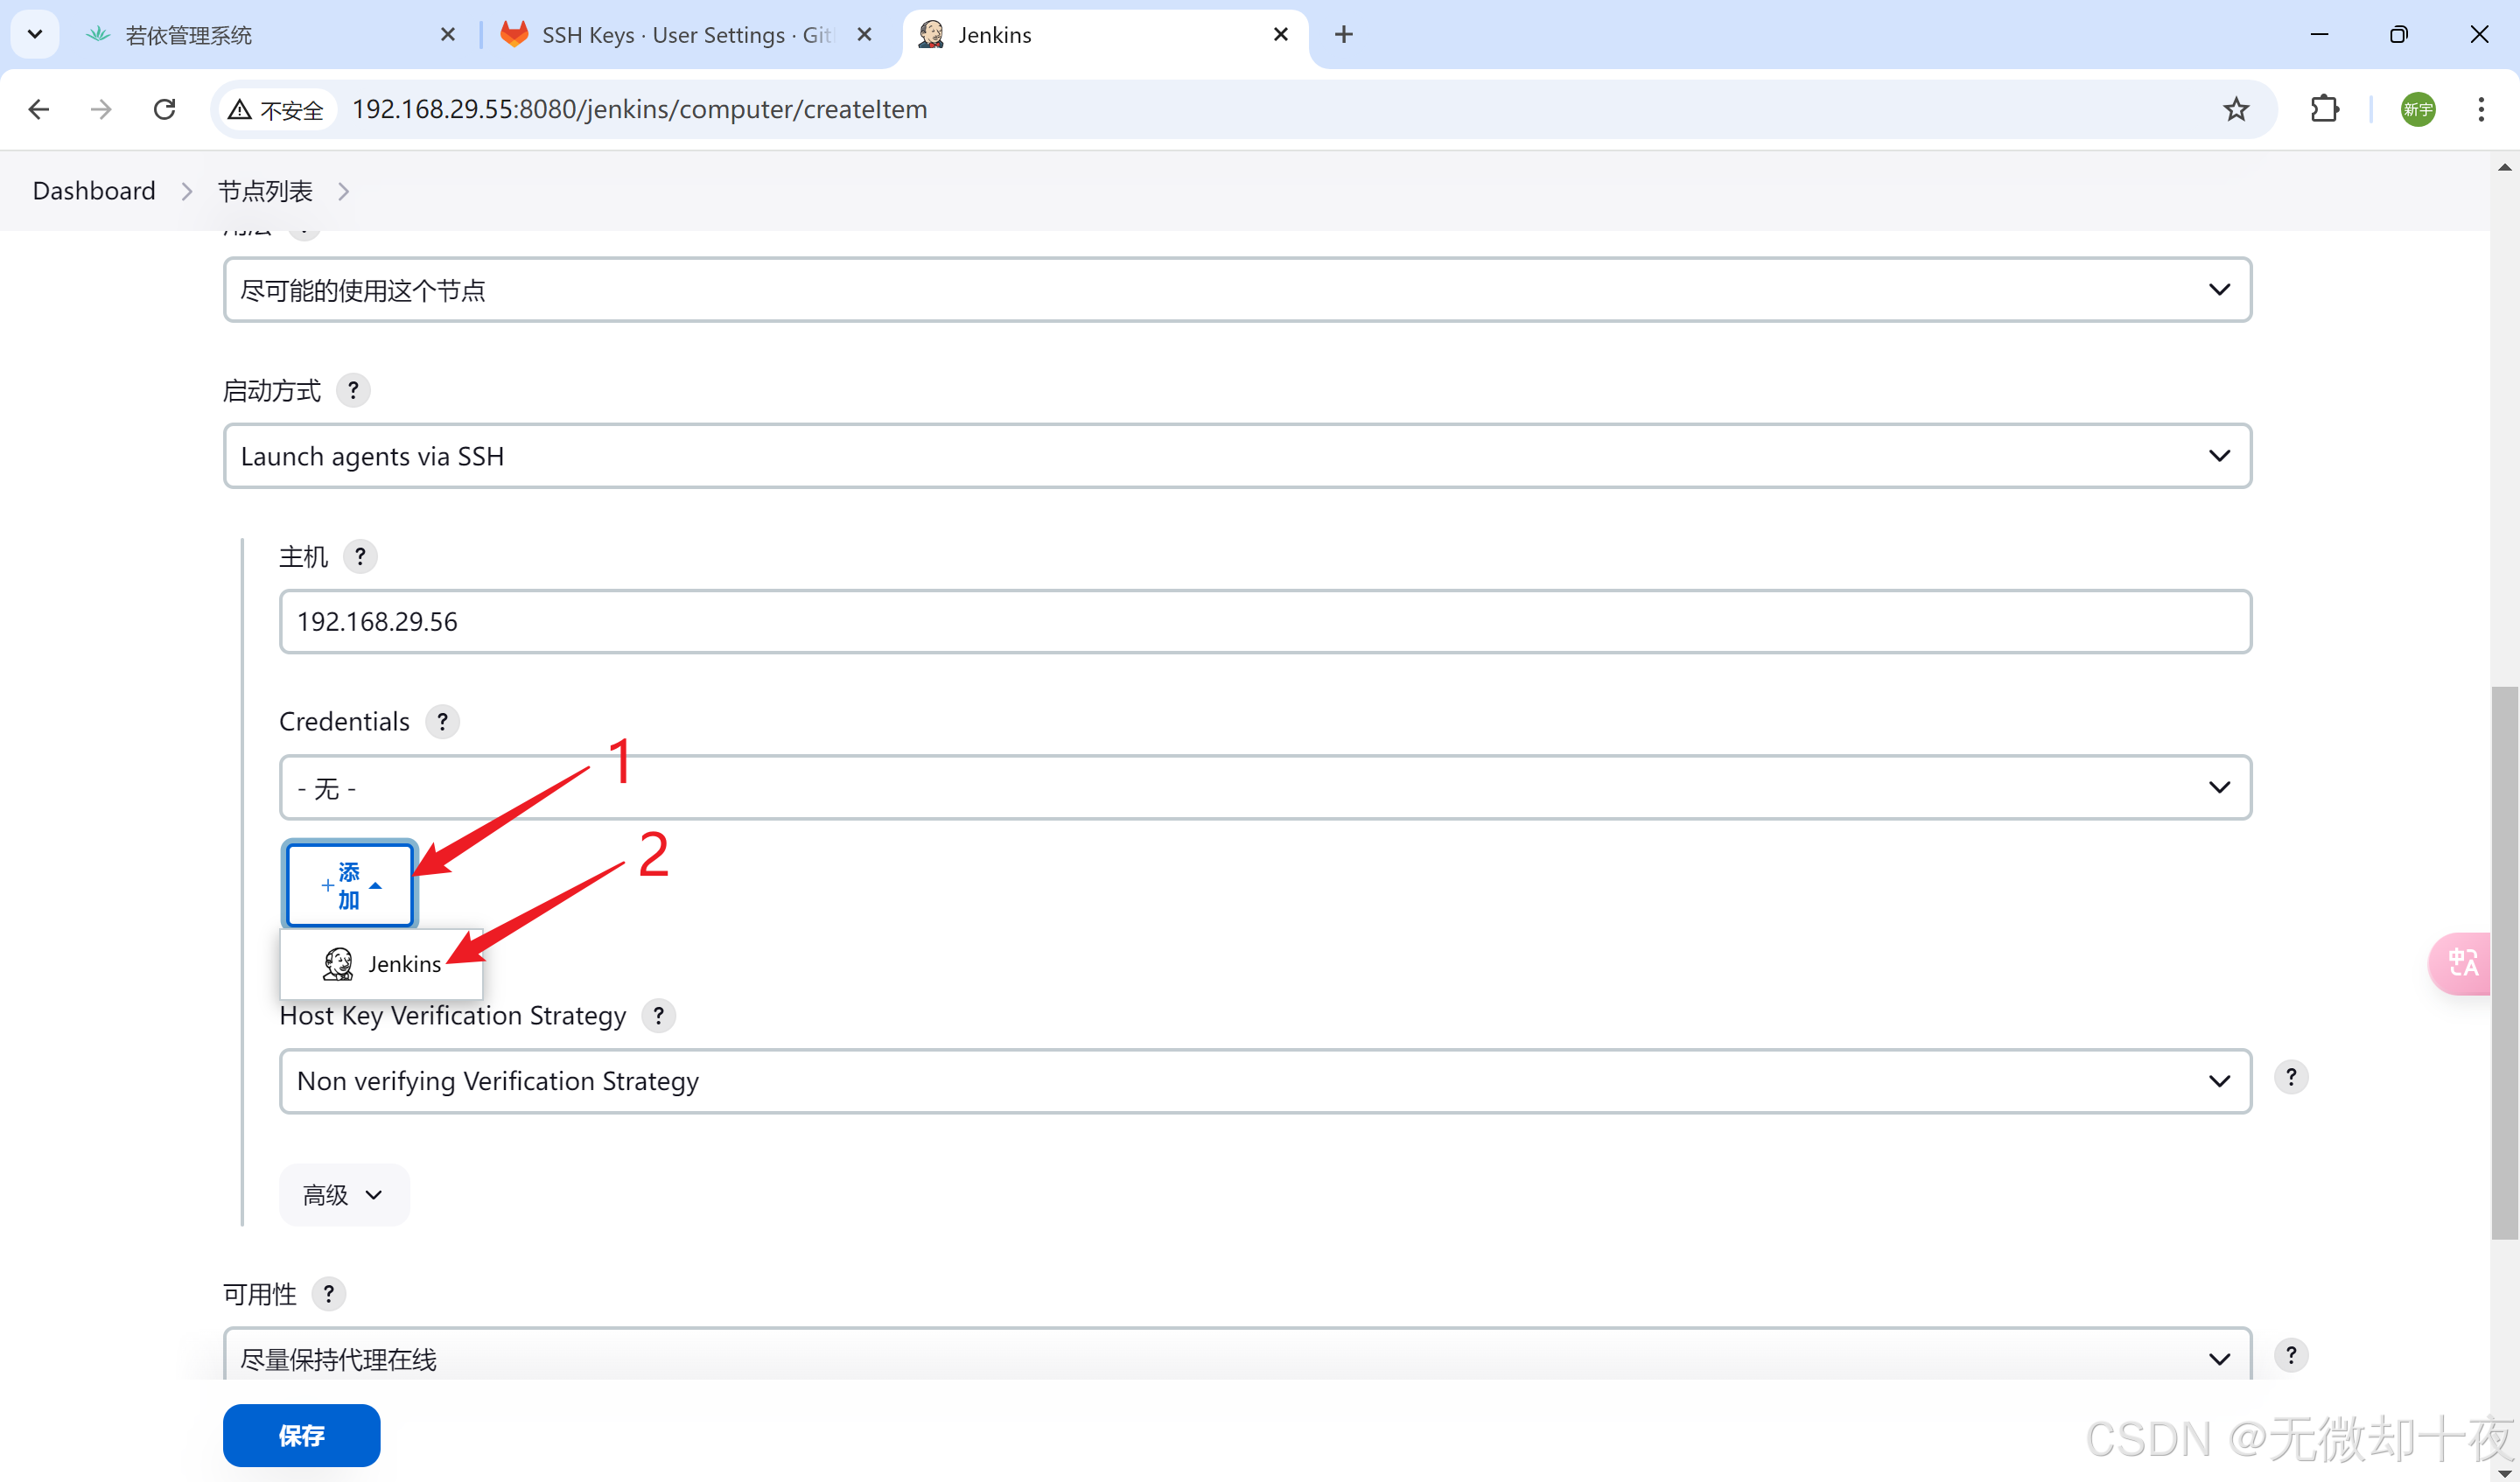Screen dimensions: 2520x1482
Task: Click help icon next to Host Key Verification Strategy label
Action: [x=658, y=1015]
